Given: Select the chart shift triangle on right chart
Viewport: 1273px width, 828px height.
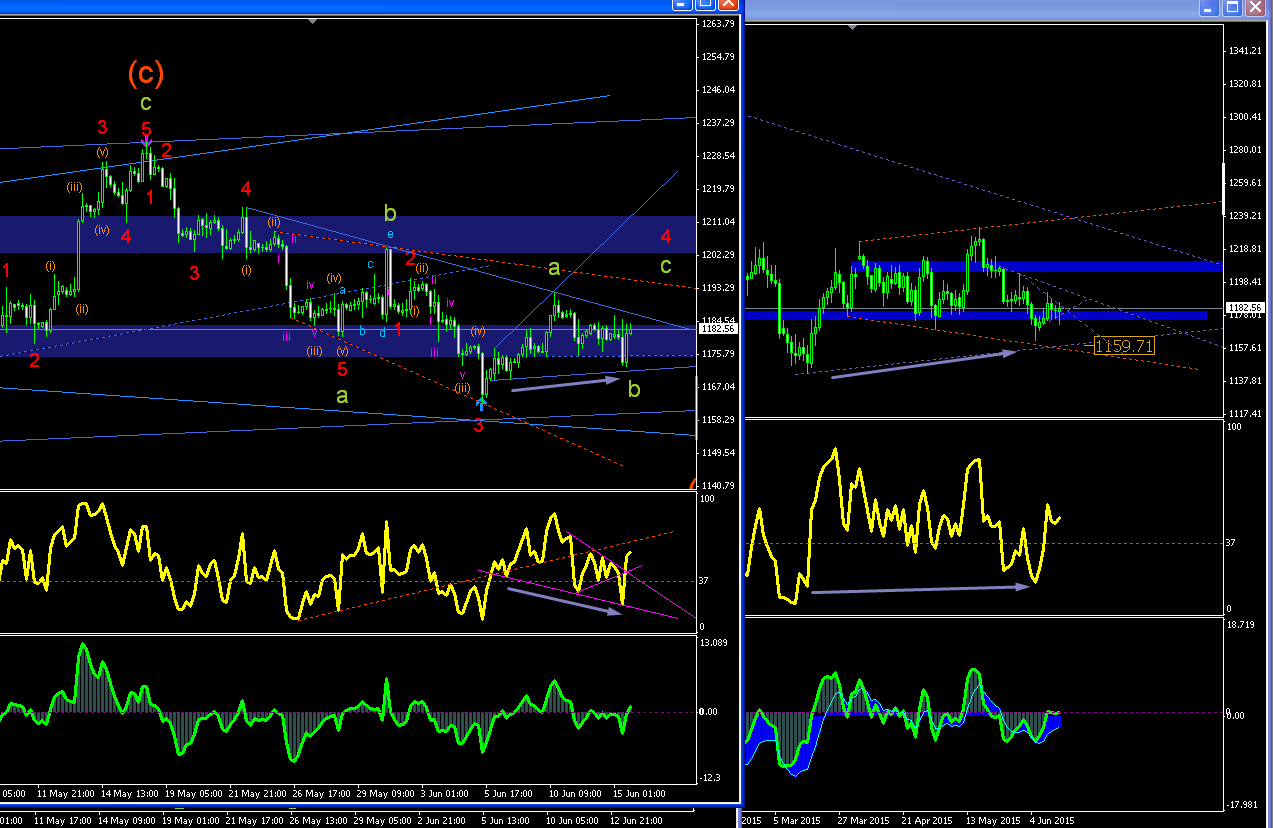Looking at the screenshot, I should (x=852, y=25).
